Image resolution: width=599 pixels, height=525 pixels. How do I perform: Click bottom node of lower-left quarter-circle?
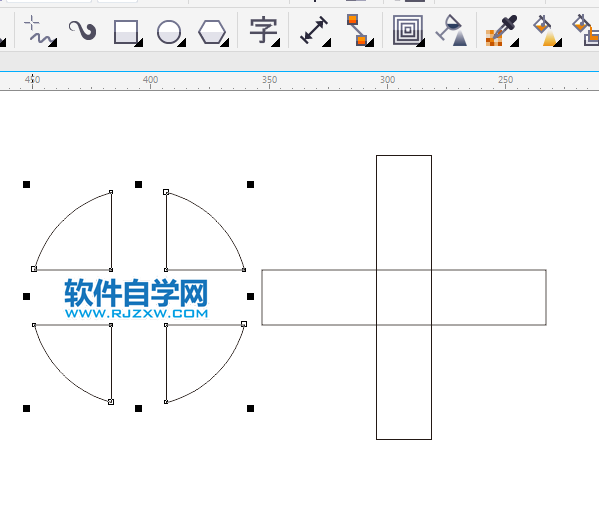111,402
